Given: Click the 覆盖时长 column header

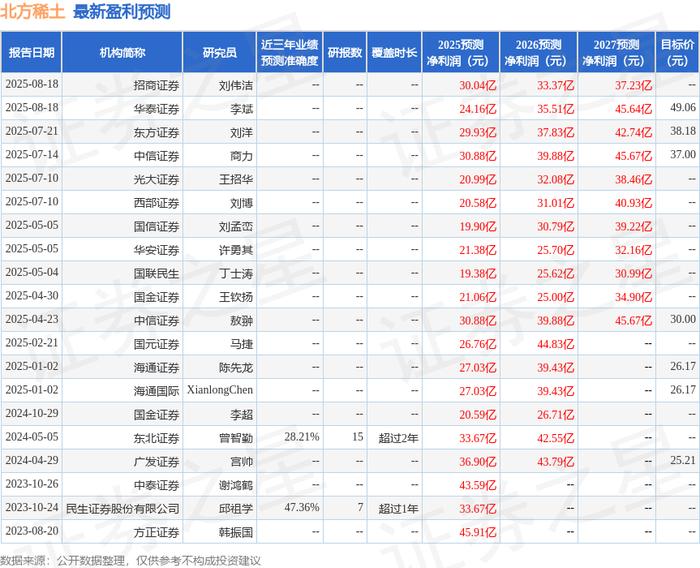Looking at the screenshot, I should click(x=394, y=52).
